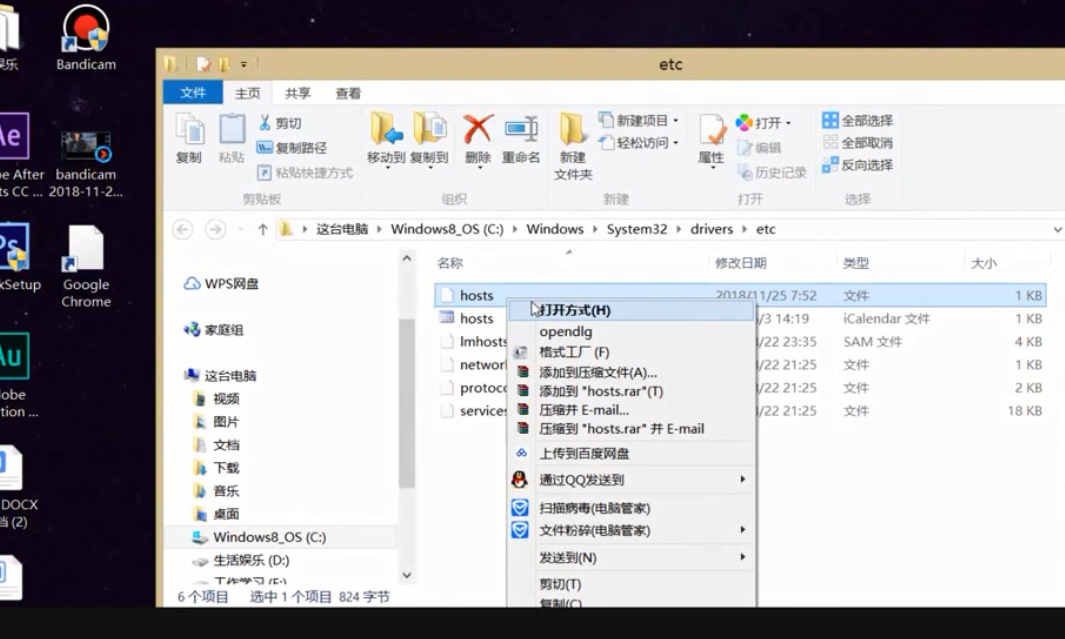This screenshot has width=1065, height=639.
Task: Choose Open with (打开方式) in context menu
Action: [631, 310]
